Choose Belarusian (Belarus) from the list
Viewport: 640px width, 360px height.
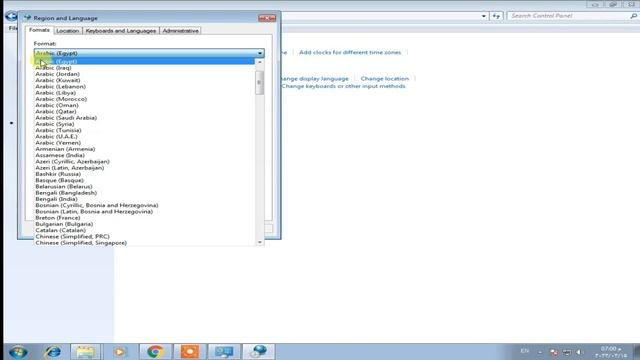pyautogui.click(x=144, y=186)
